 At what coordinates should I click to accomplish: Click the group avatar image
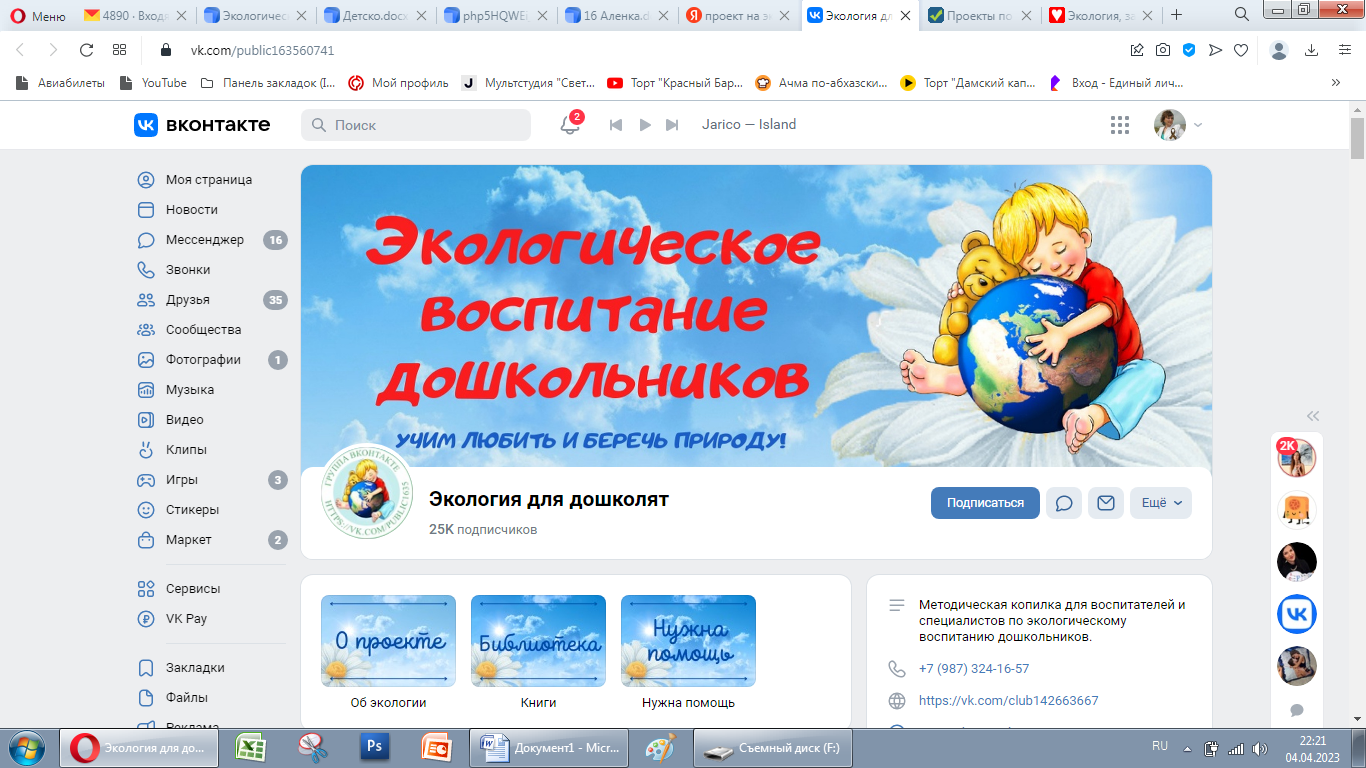(x=367, y=492)
